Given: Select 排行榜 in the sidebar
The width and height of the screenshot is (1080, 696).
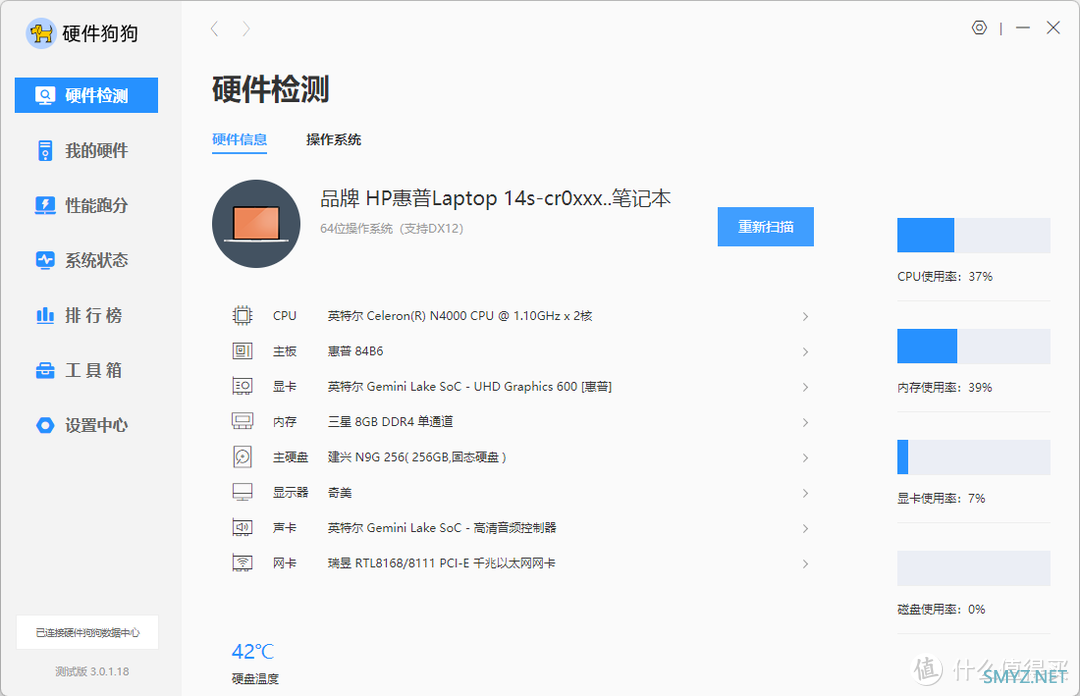Looking at the screenshot, I should pyautogui.click(x=86, y=316).
